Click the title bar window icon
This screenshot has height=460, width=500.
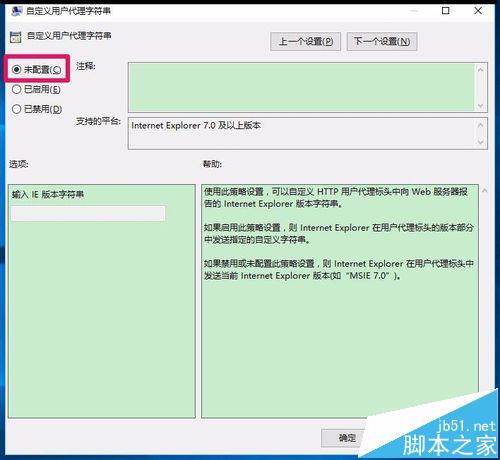point(16,11)
